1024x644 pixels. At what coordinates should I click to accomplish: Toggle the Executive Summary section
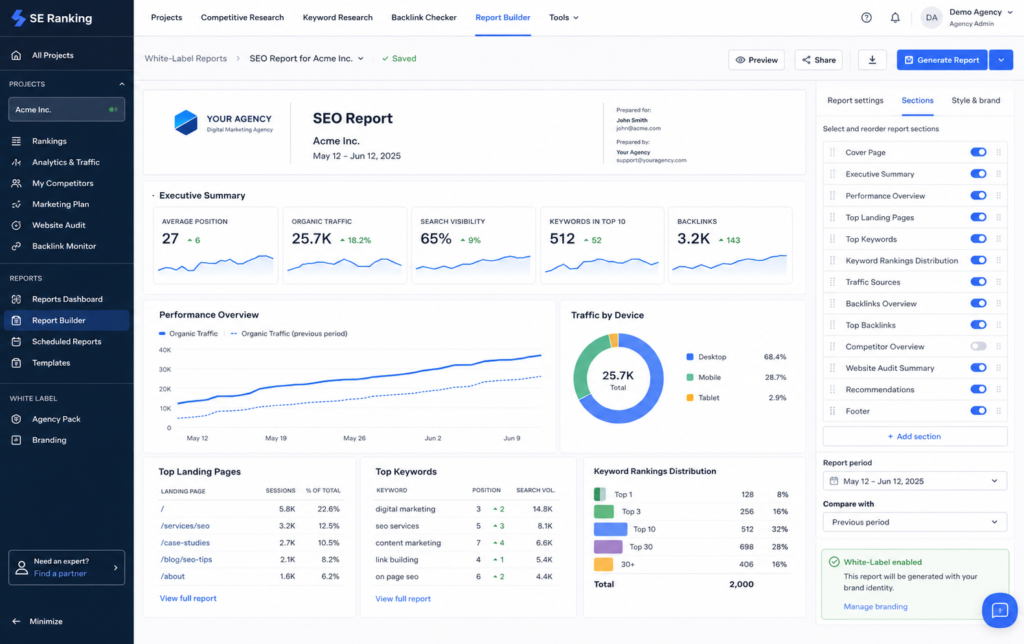[978, 174]
